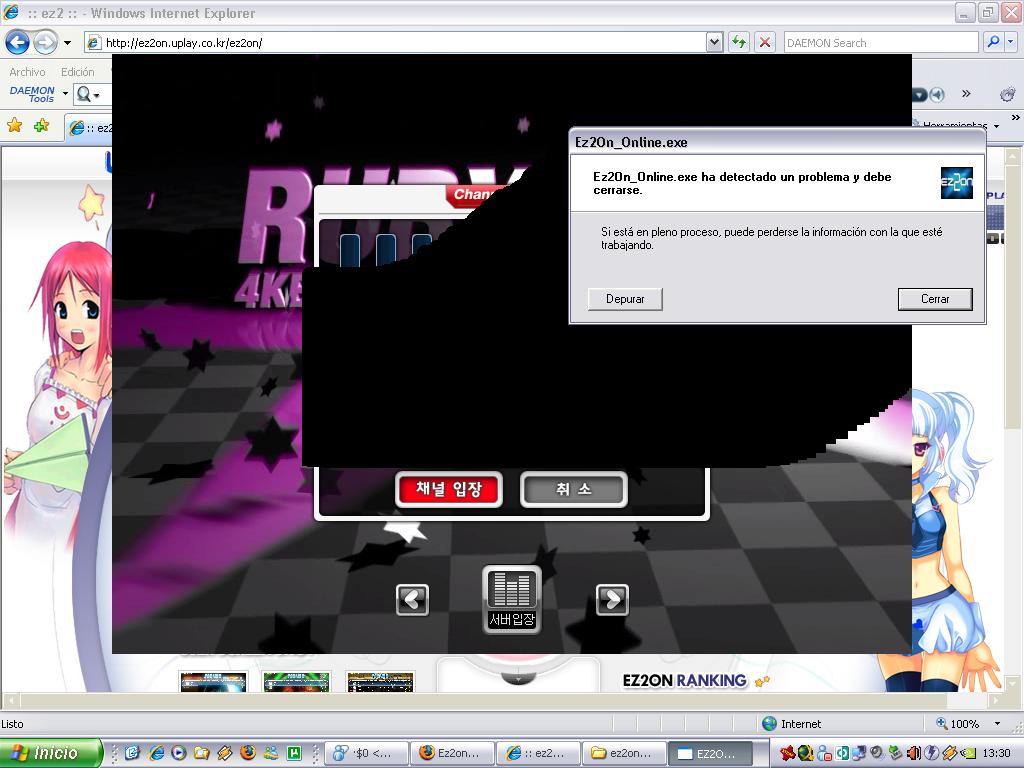Click the Show Desktop quick launch icon
This screenshot has height=768, width=1024.
pyautogui.click(x=133, y=753)
